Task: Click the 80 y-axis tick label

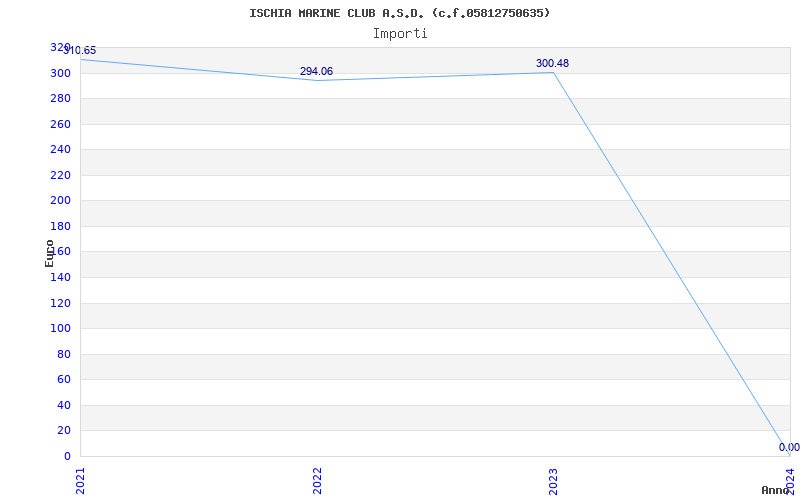Action: [64, 354]
